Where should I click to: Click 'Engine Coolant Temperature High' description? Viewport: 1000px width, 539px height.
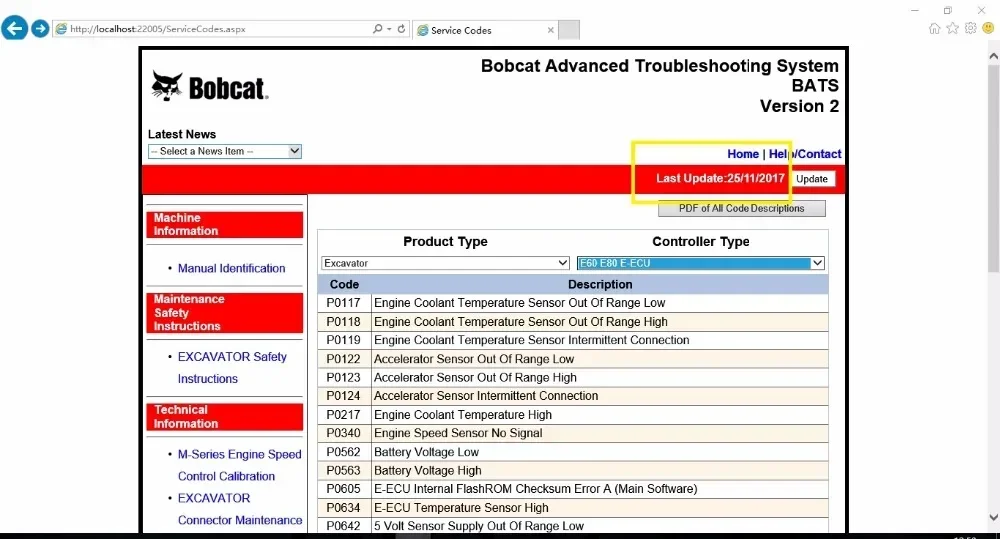463,415
